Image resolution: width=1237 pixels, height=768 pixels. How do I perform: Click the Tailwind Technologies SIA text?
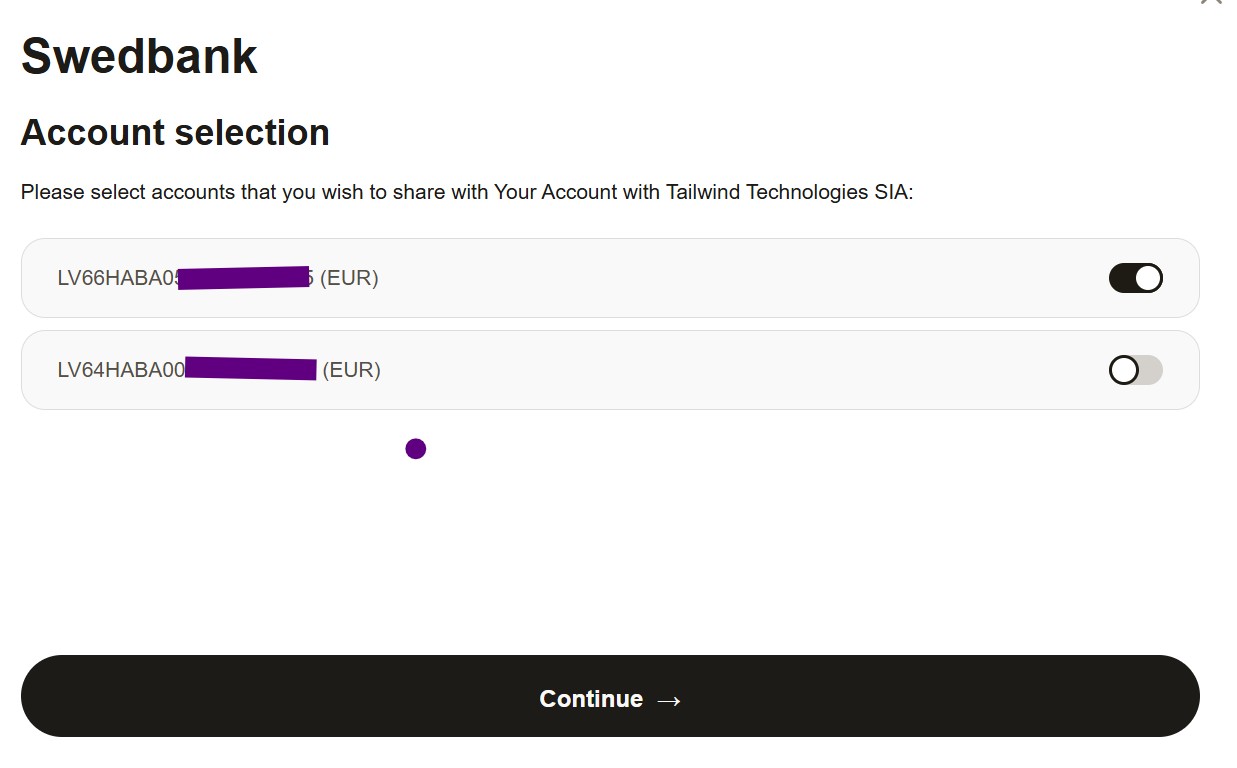tap(787, 192)
